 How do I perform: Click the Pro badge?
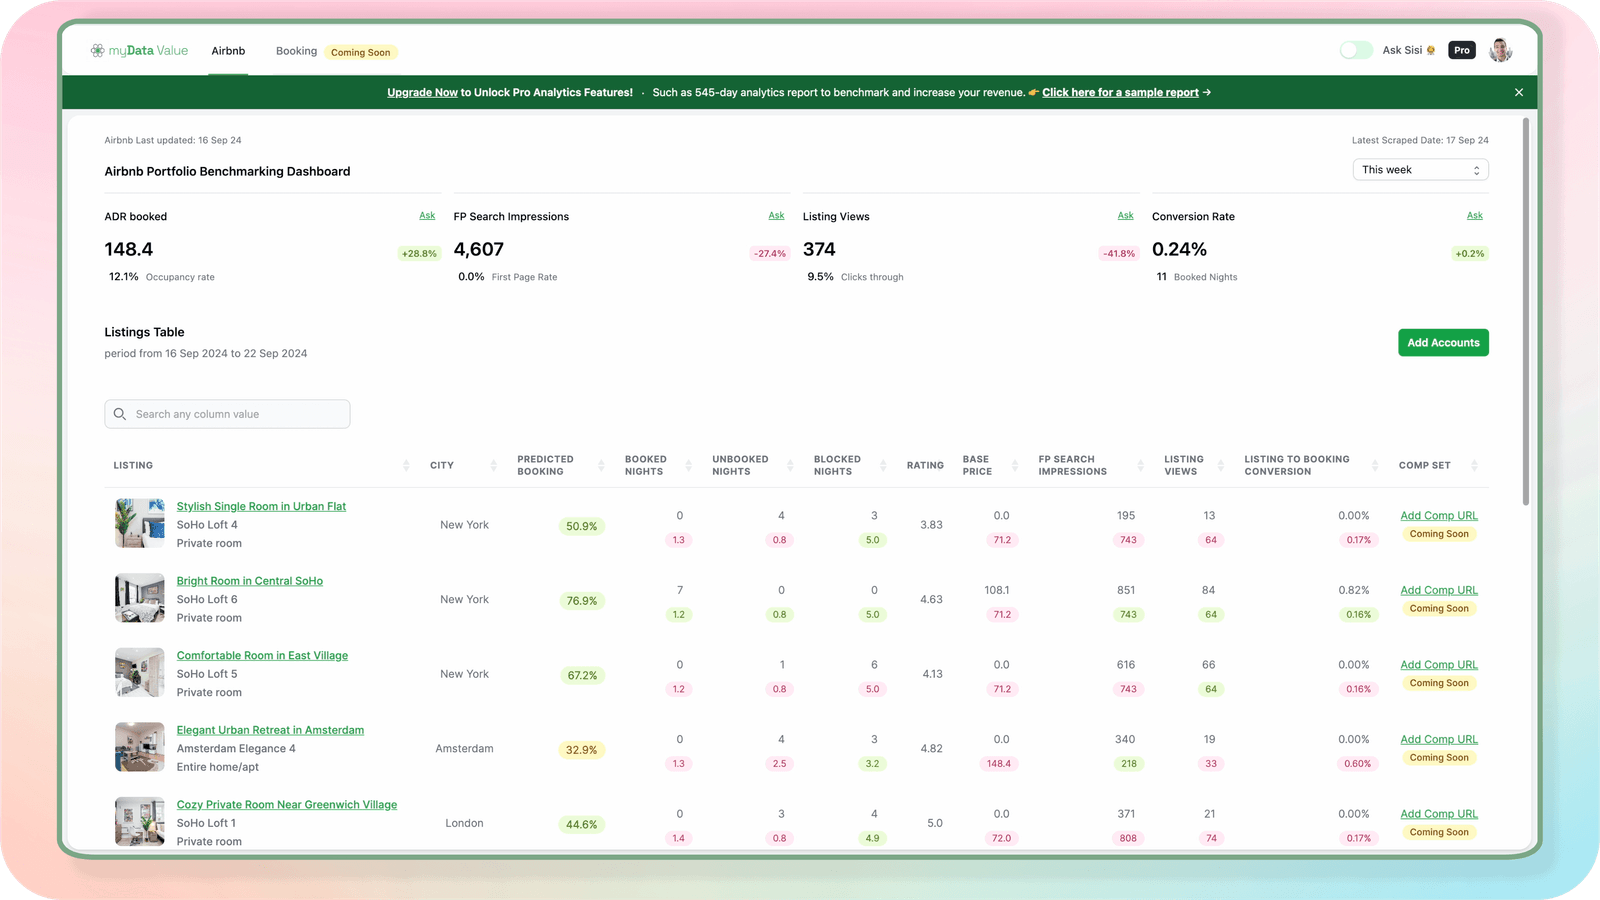1462,50
